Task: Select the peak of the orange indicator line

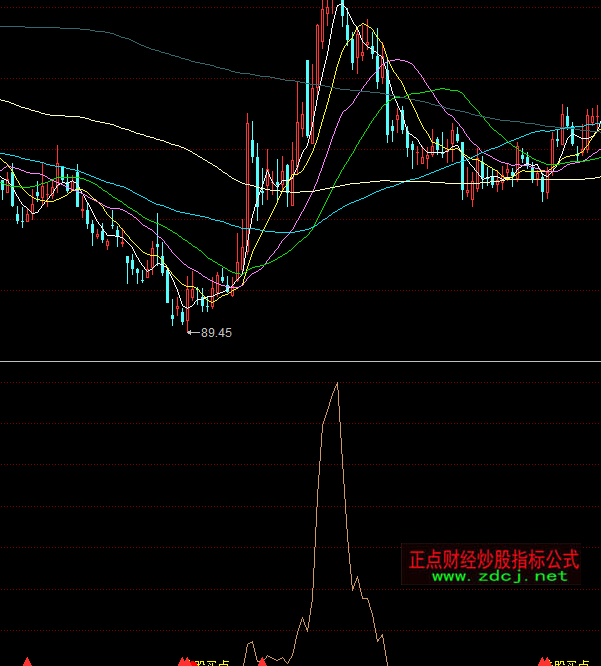Action: point(337,383)
